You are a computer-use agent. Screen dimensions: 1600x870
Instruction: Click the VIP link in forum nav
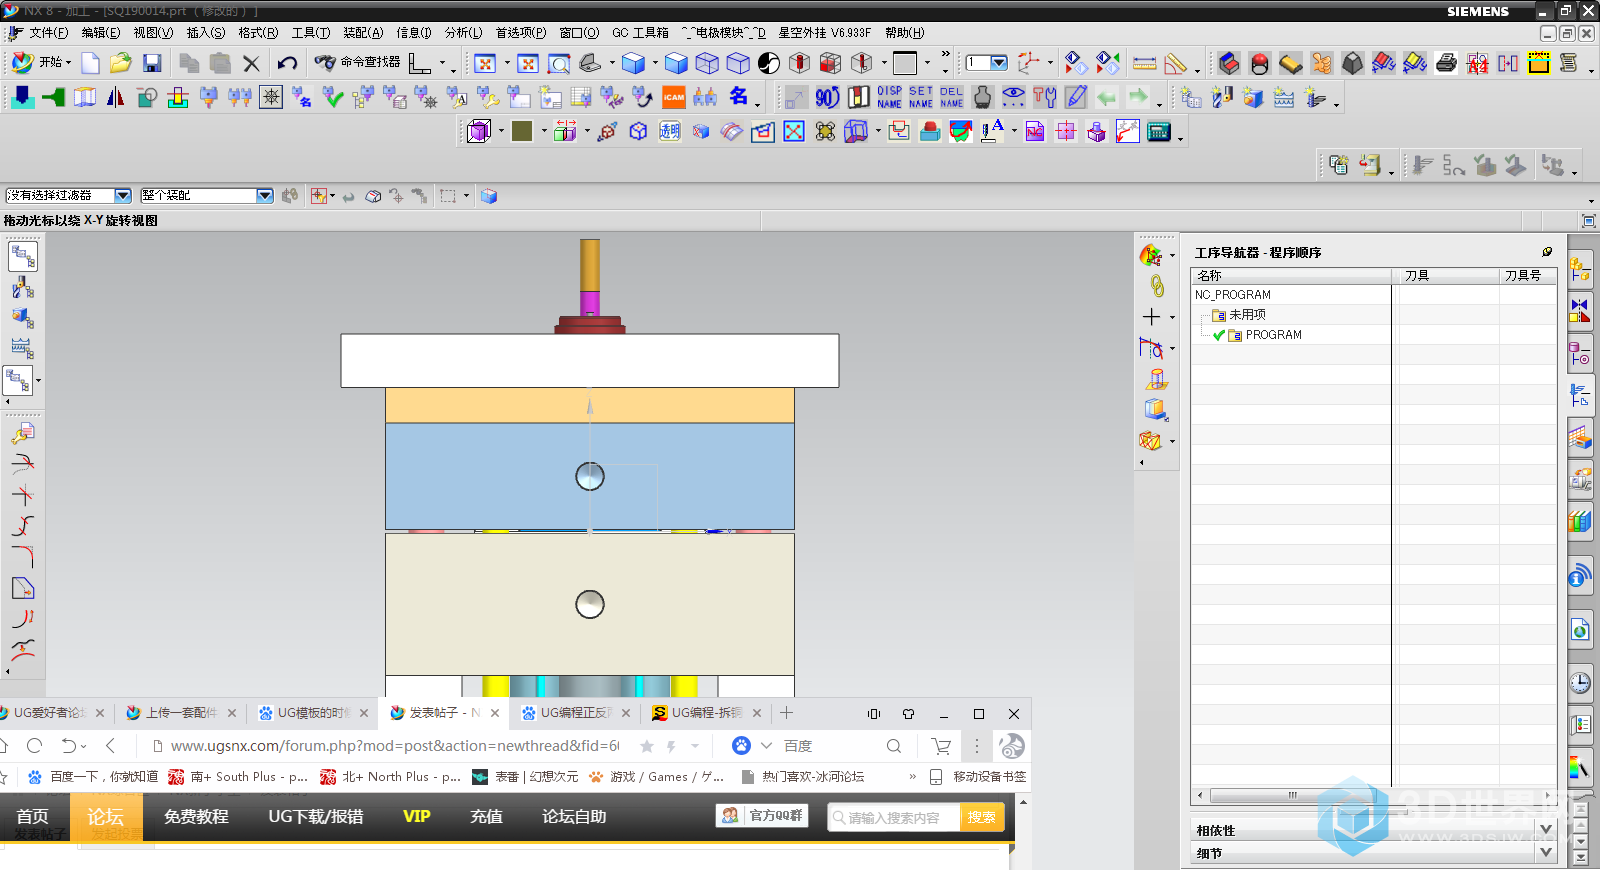pos(417,817)
